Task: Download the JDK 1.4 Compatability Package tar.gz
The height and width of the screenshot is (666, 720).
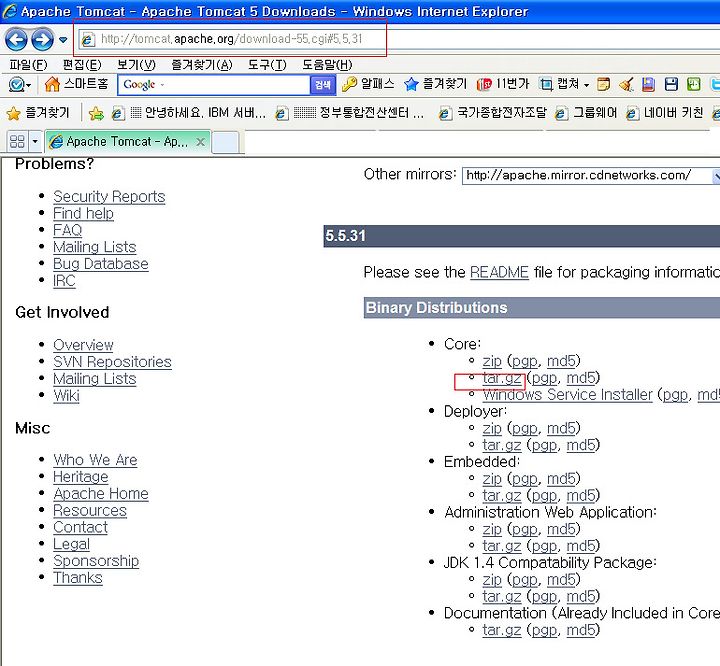Action: coord(501,597)
